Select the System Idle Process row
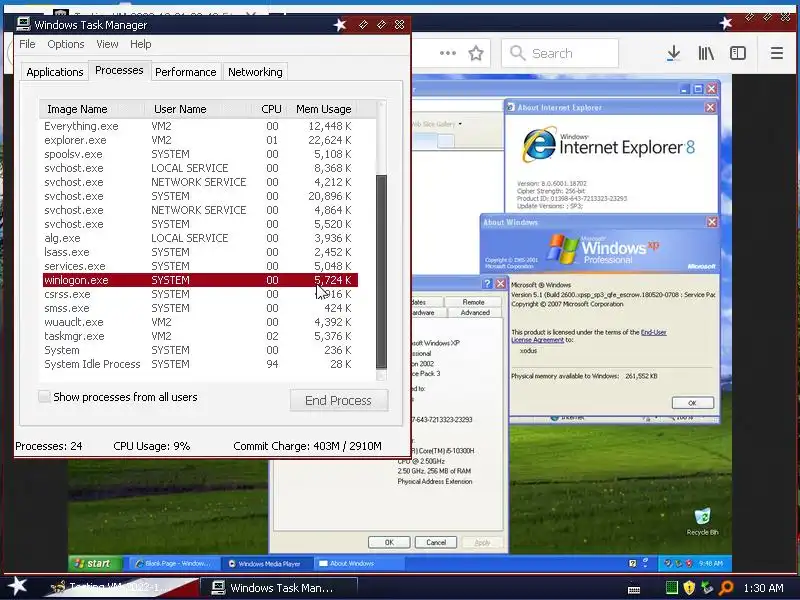 coord(201,364)
